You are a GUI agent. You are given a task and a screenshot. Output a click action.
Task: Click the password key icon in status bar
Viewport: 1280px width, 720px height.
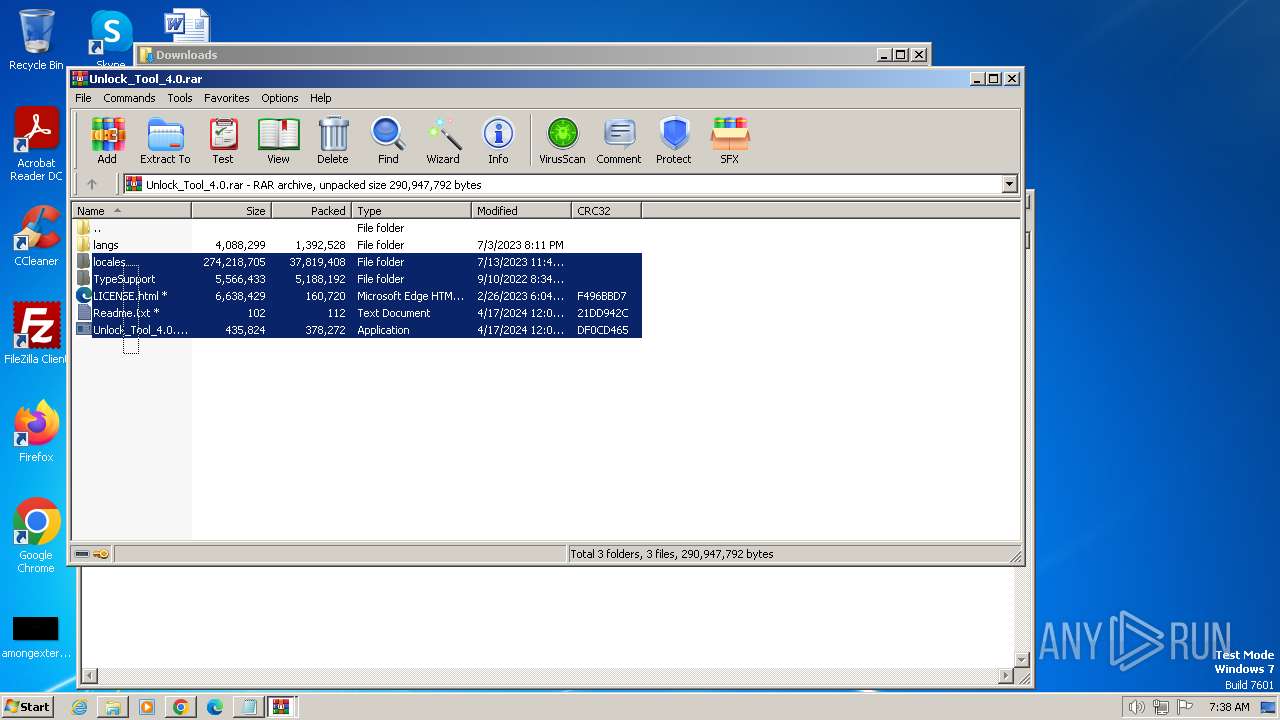click(x=101, y=554)
